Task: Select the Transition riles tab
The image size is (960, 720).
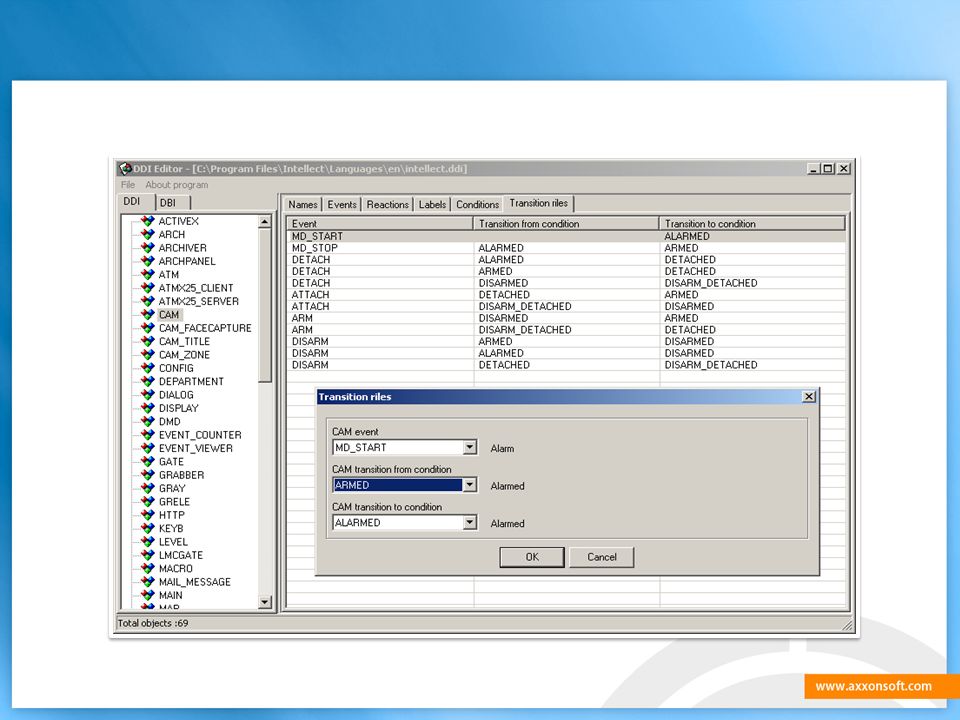Action: pyautogui.click(x=539, y=203)
